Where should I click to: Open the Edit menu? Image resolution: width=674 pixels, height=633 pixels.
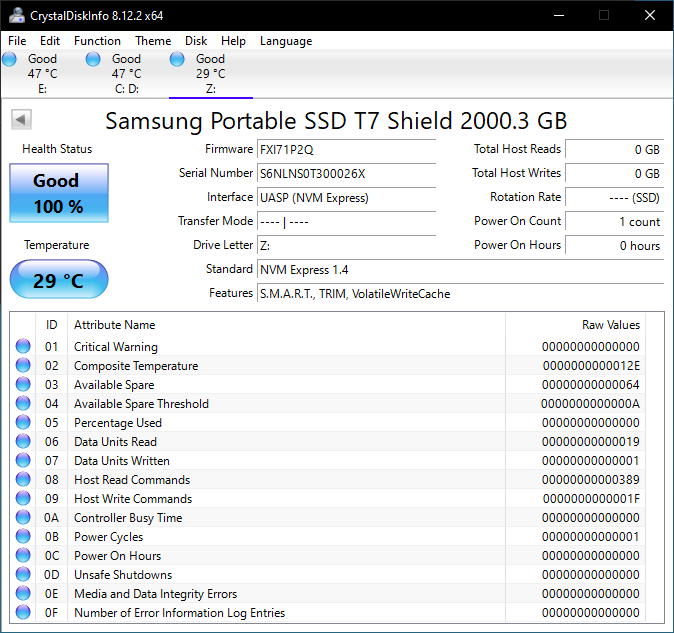click(x=50, y=41)
